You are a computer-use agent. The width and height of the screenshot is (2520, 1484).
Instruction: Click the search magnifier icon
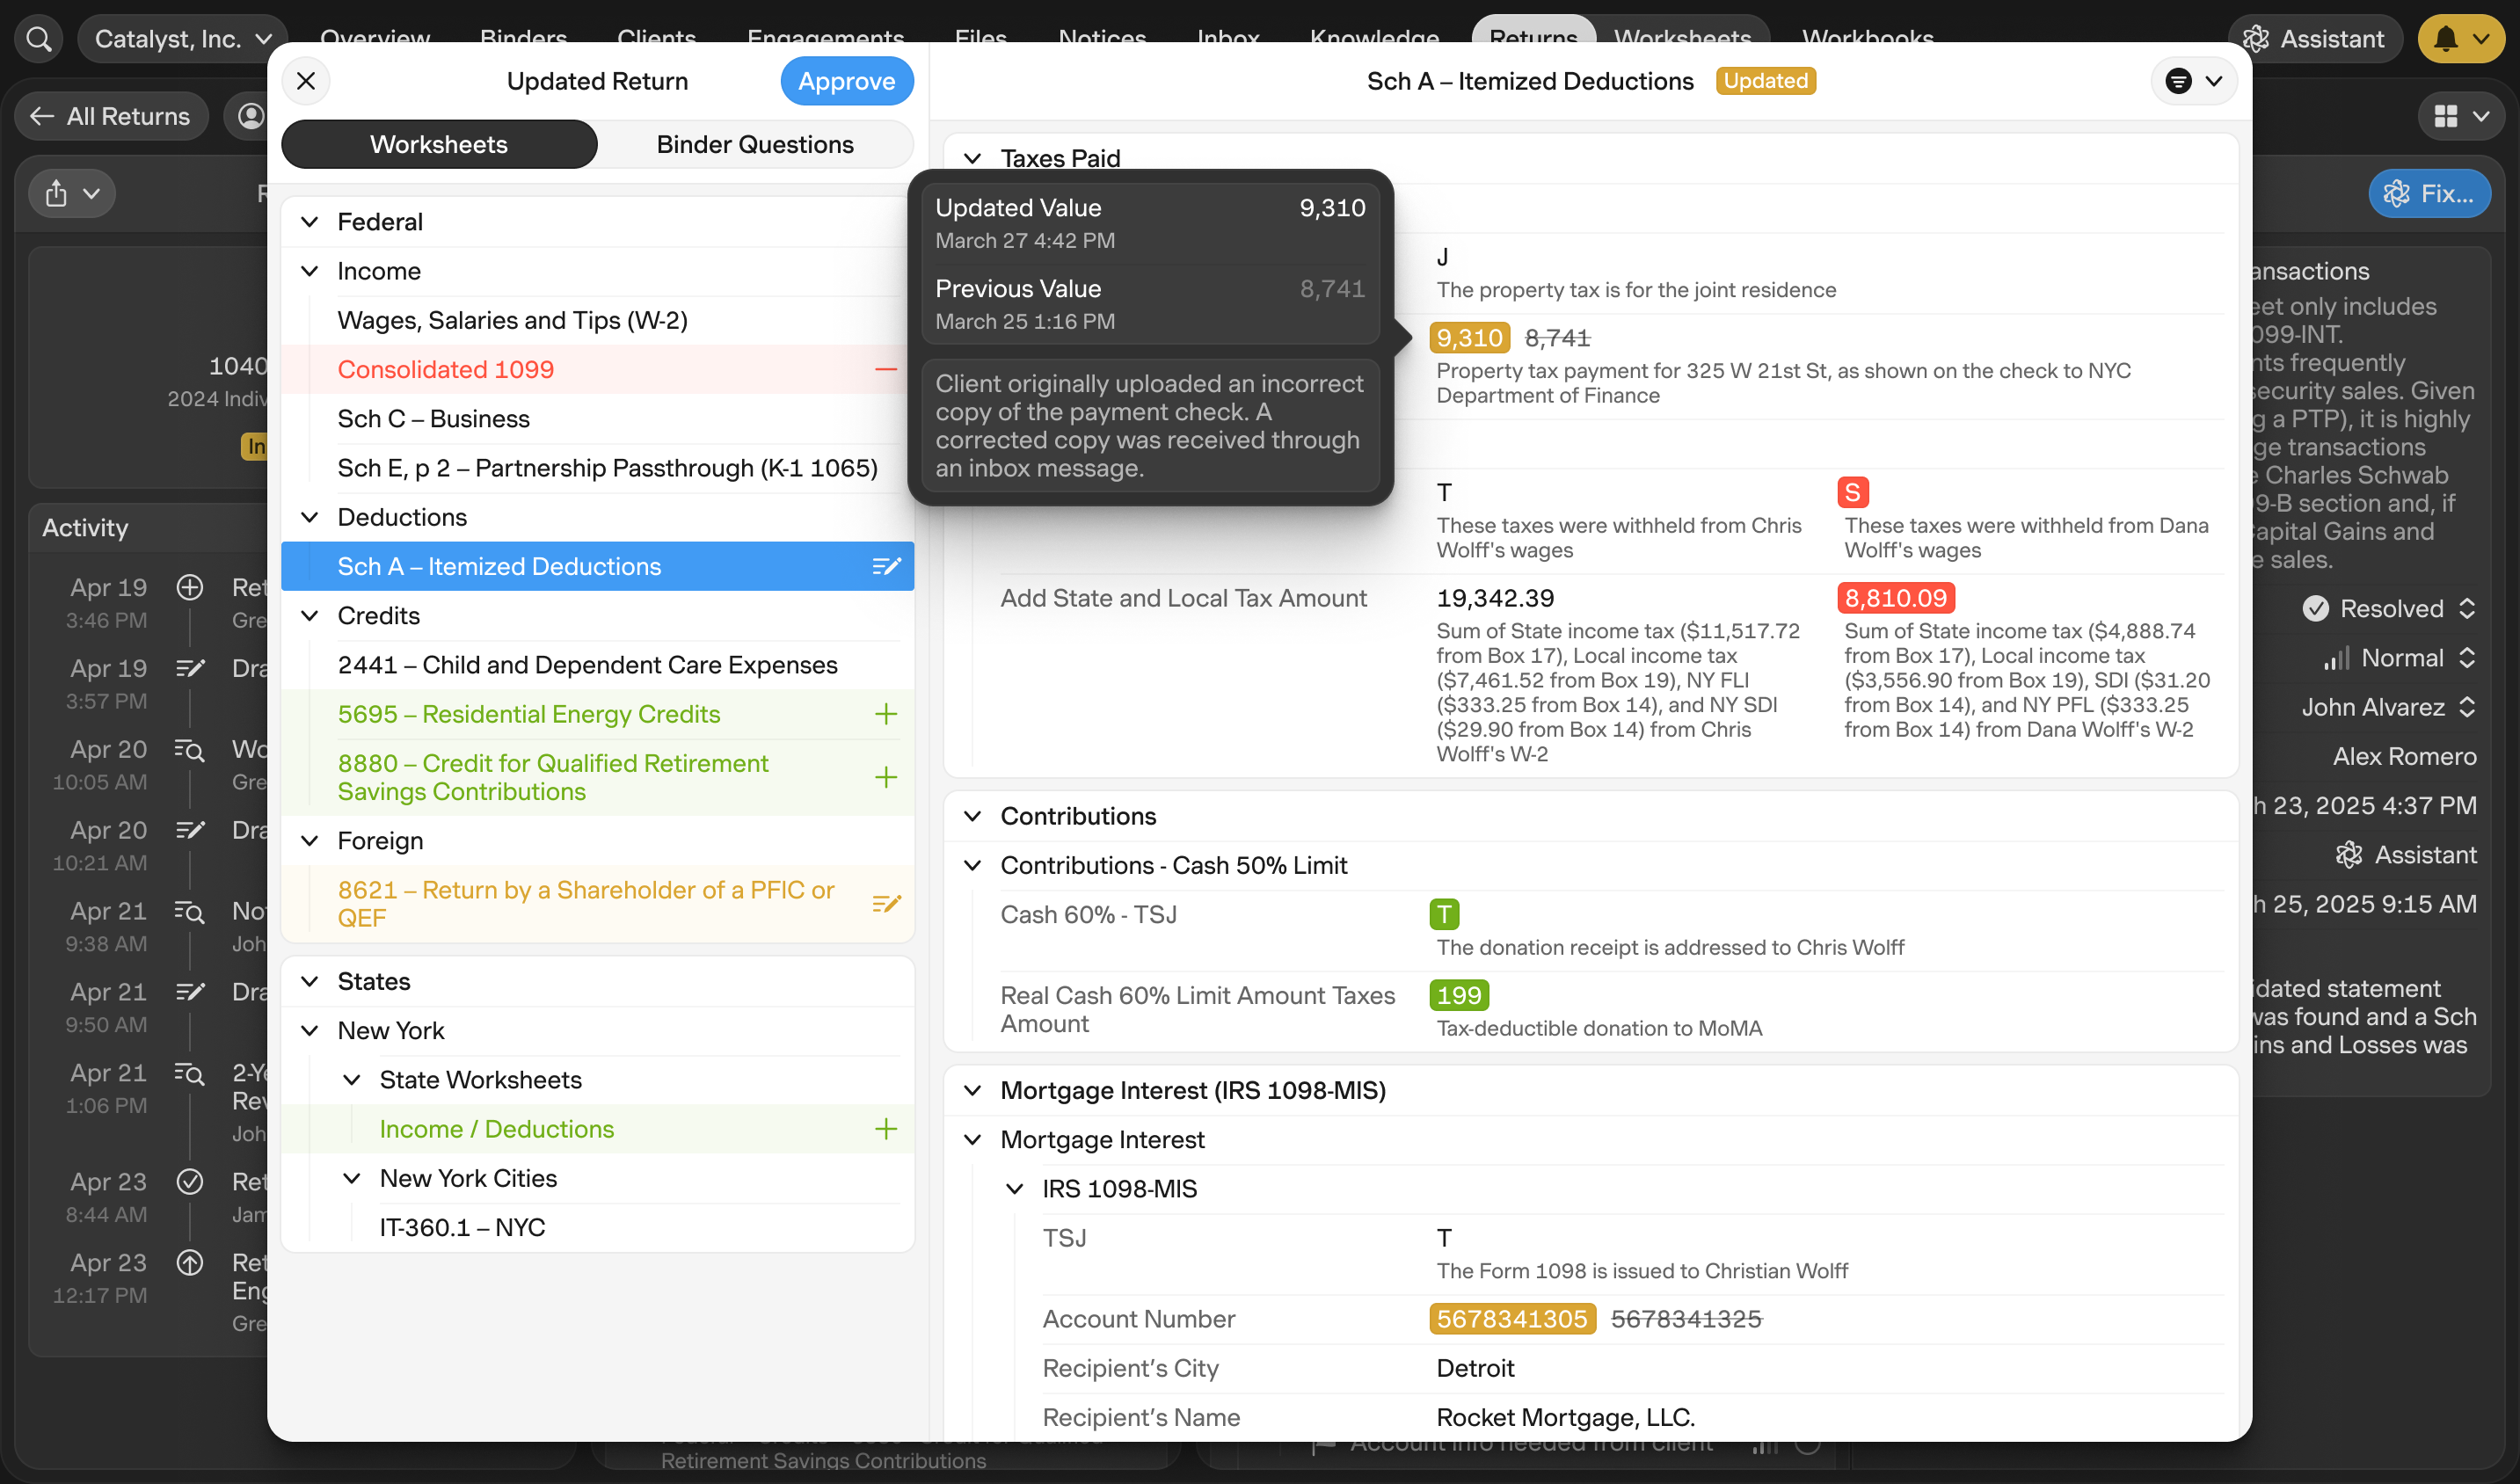(39, 39)
